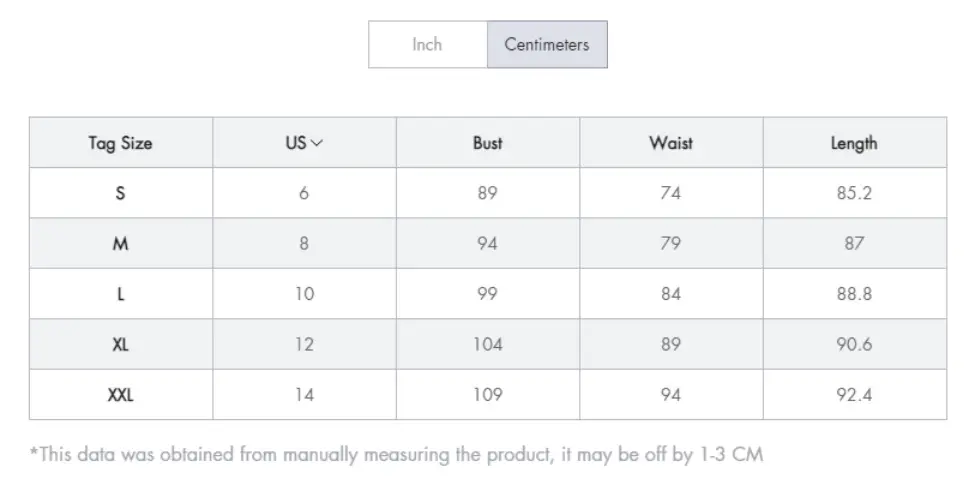Image resolution: width=969 pixels, height=503 pixels.
Task: Open the US size region dropdown
Action: point(304,143)
